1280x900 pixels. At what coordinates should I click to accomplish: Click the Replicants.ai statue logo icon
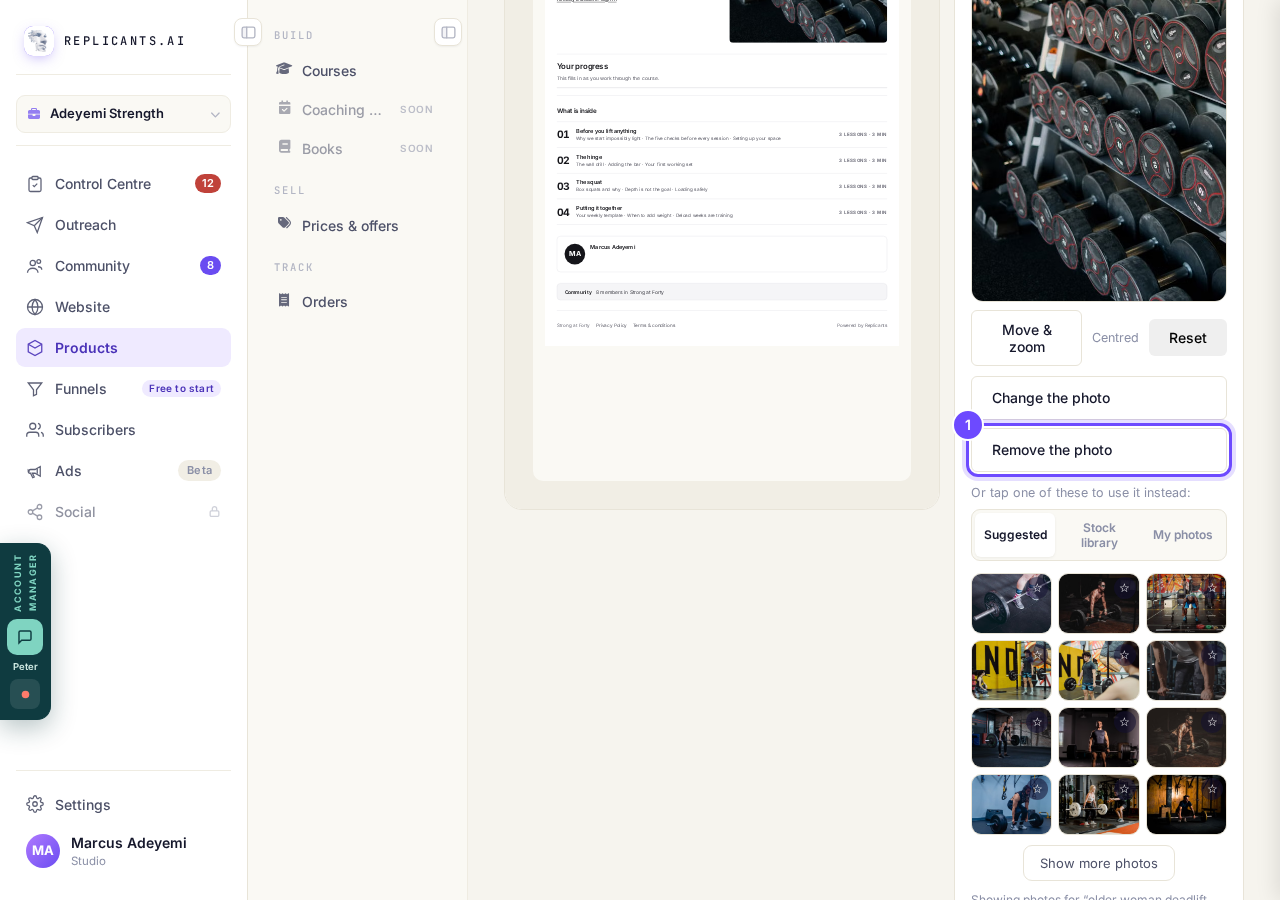39,41
